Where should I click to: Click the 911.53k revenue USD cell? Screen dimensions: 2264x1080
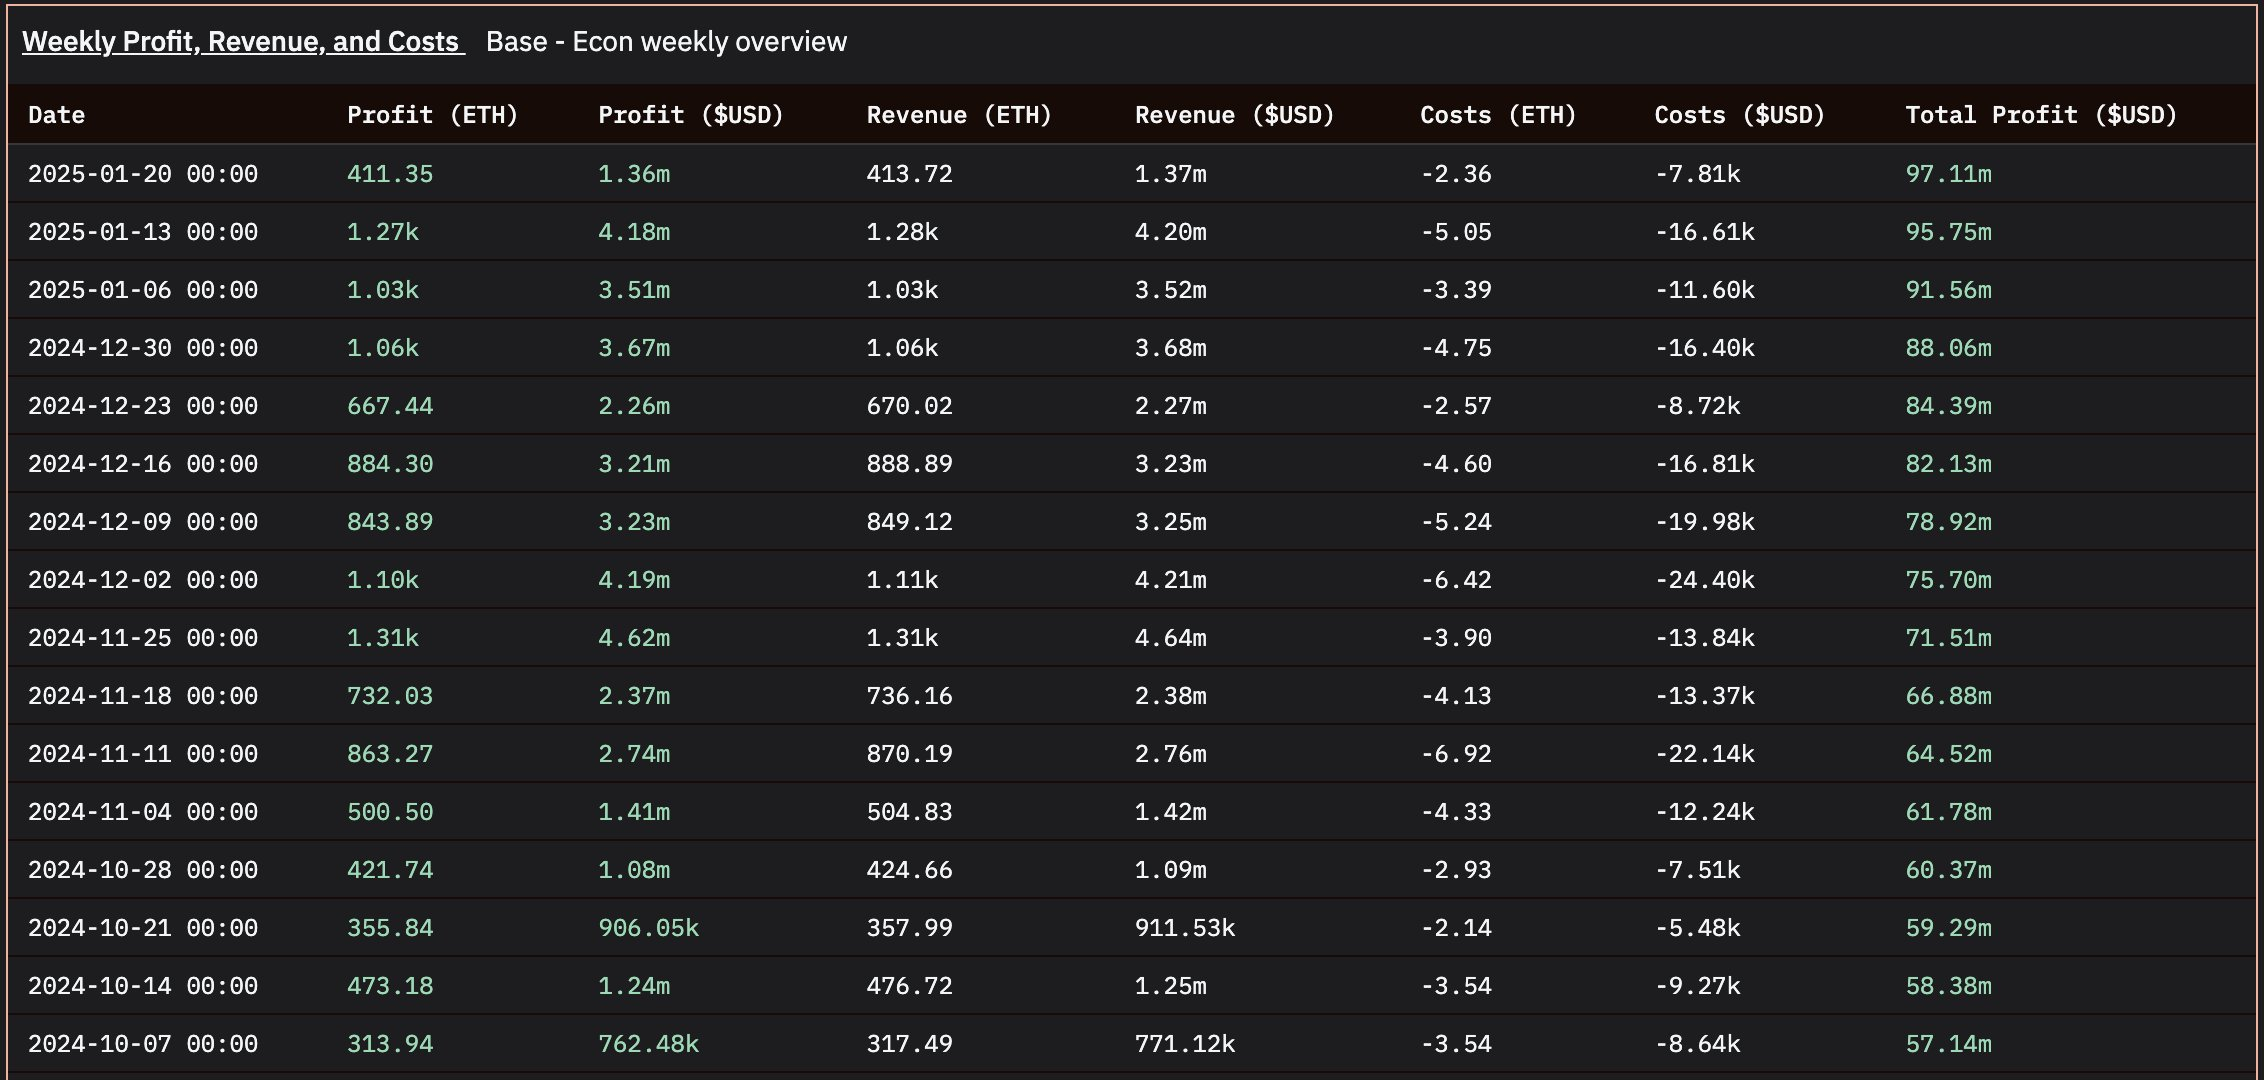[1184, 928]
